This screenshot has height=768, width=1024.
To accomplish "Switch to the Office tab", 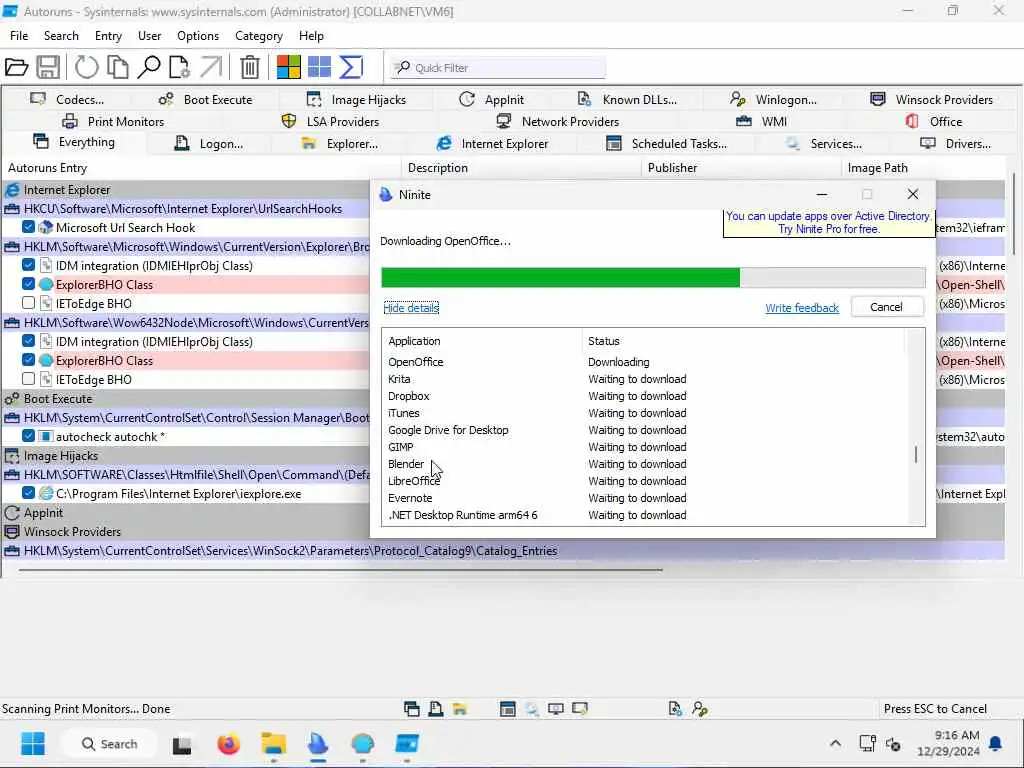I will [934, 121].
